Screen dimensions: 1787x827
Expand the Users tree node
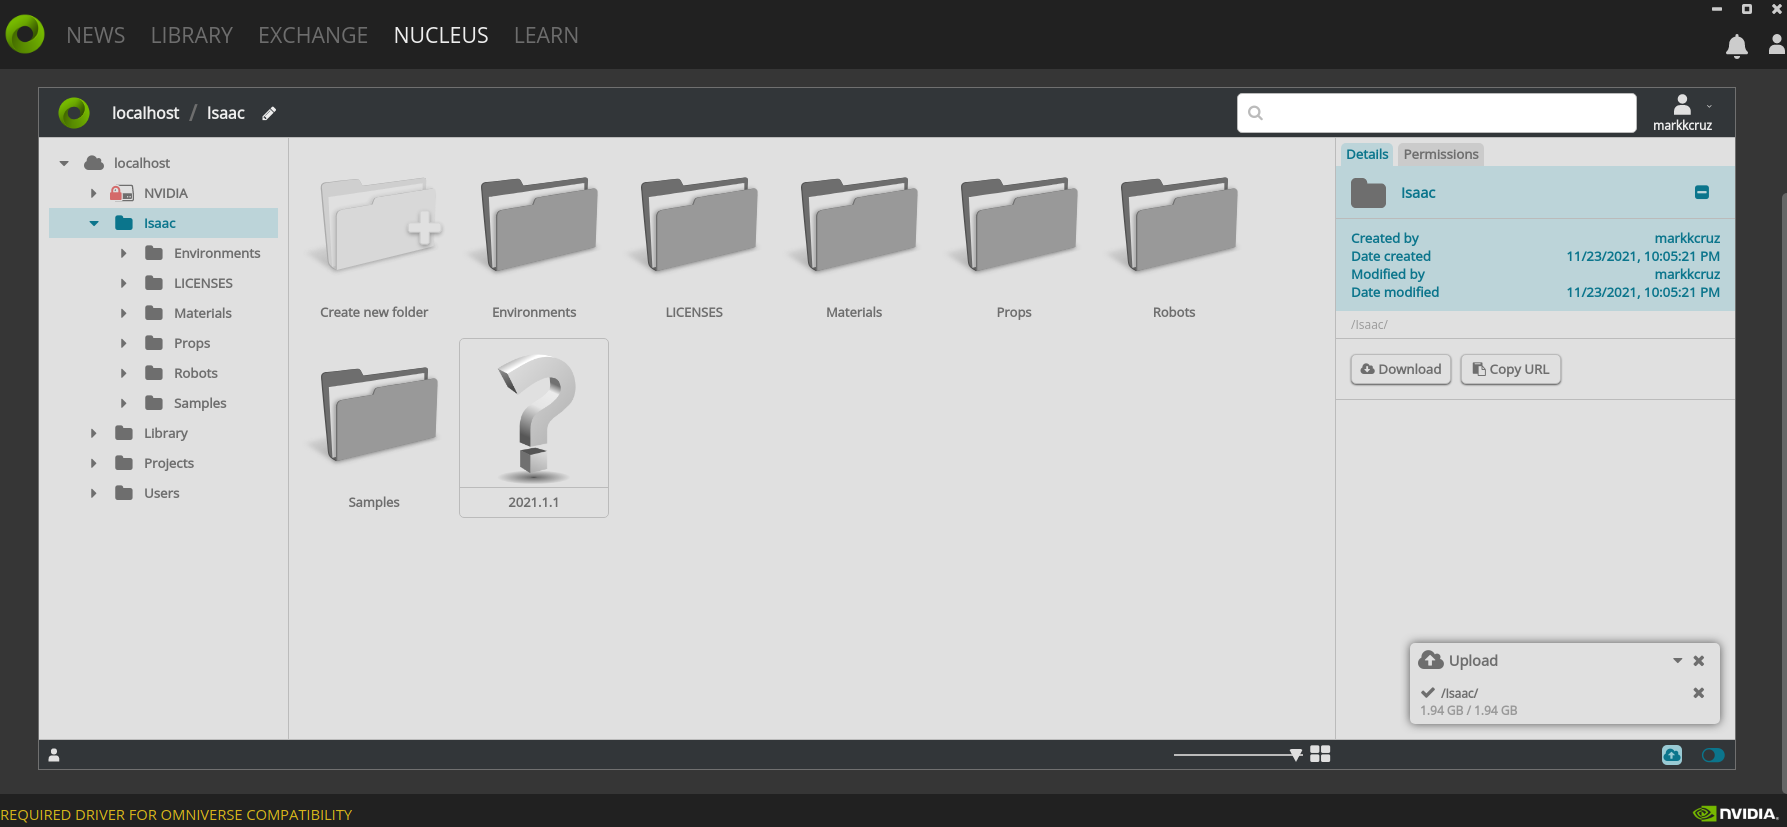[94, 493]
